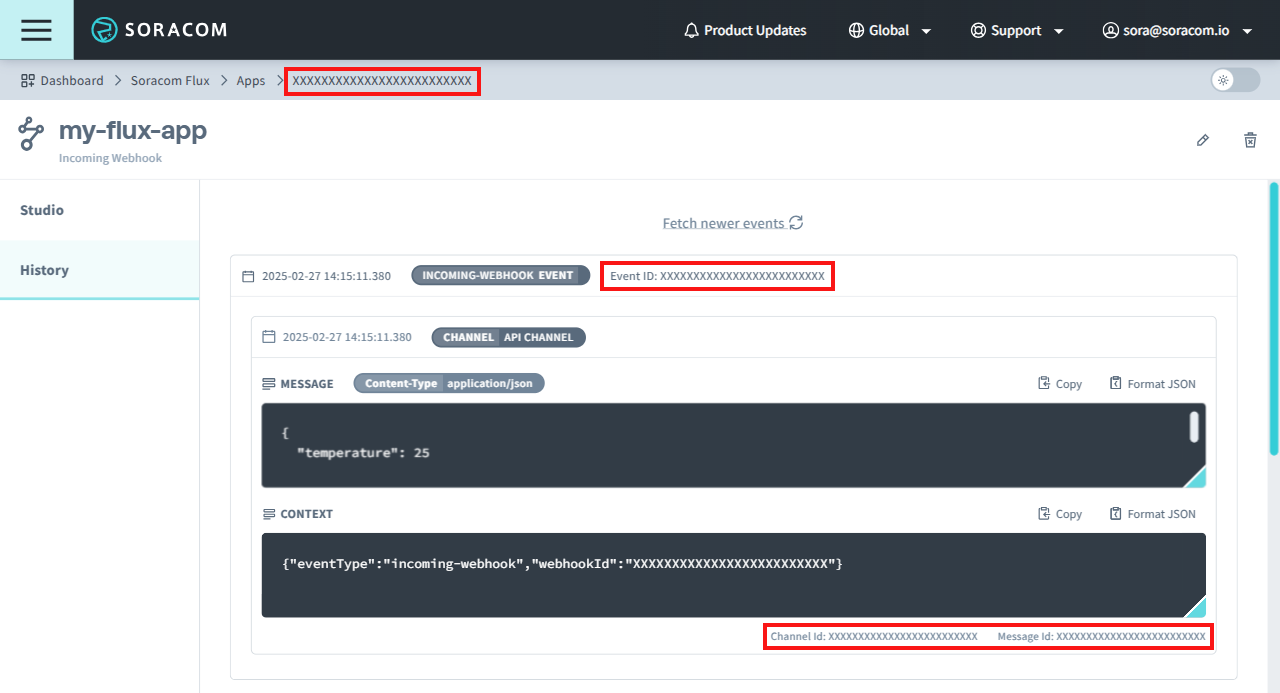The image size is (1280, 693).
Task: Click the page vertical scrollbar
Action: 1273,320
